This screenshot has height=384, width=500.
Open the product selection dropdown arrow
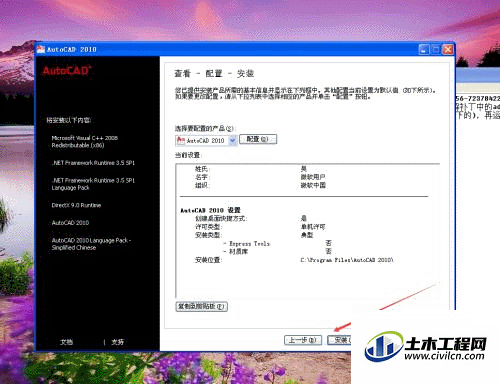pyautogui.click(x=233, y=140)
